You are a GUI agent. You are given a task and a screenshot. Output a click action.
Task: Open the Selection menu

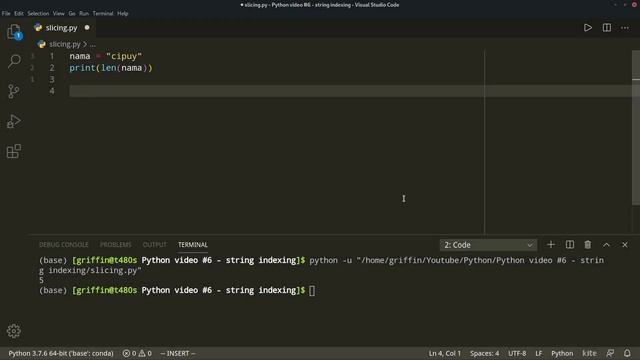point(38,13)
